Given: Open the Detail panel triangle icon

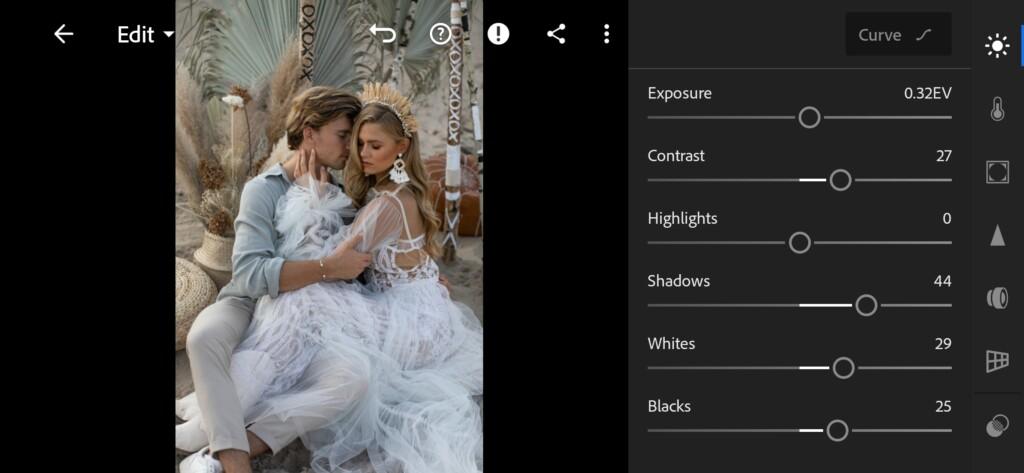Looking at the screenshot, I should tap(997, 235).
